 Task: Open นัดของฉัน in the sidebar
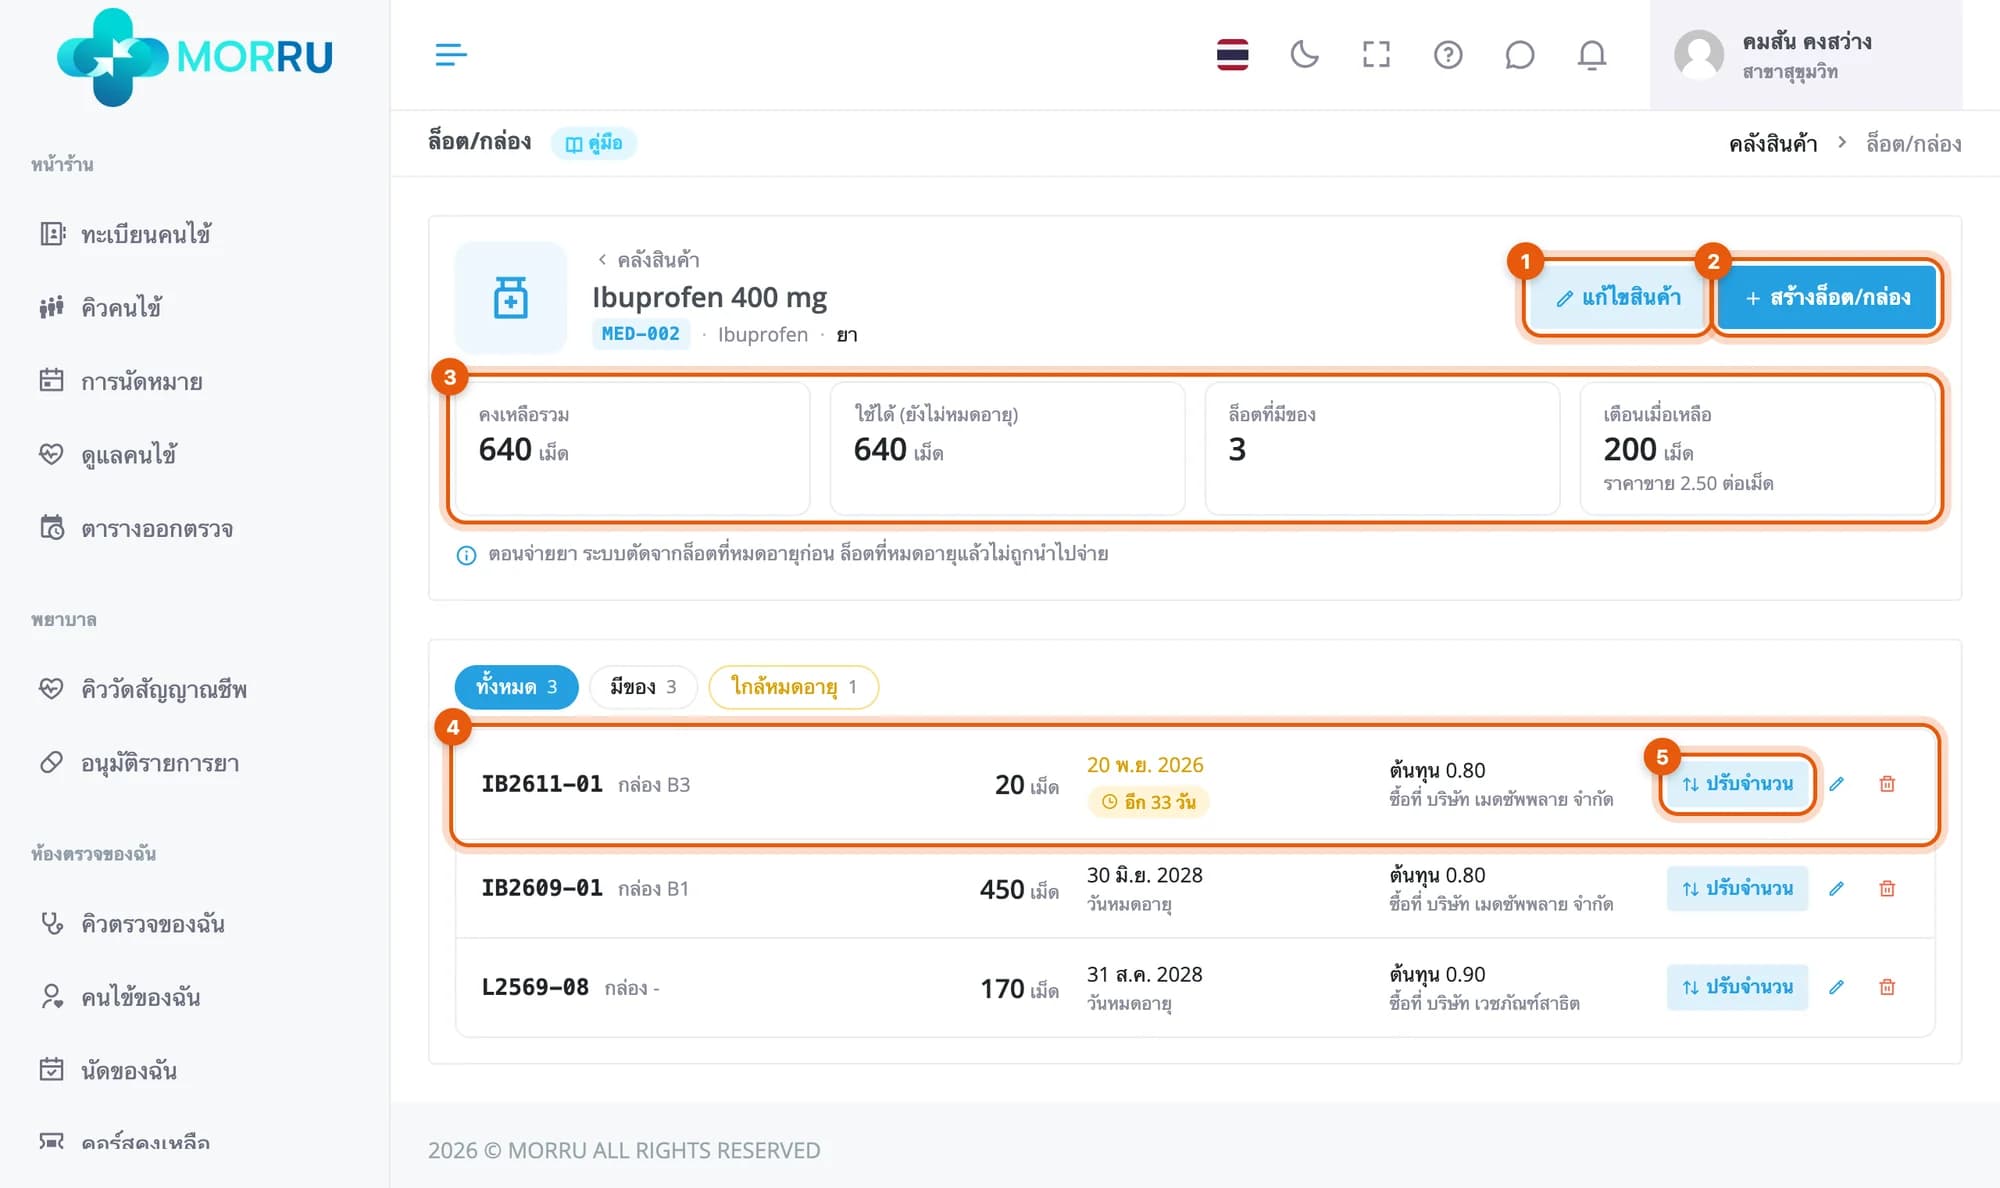coord(108,1070)
